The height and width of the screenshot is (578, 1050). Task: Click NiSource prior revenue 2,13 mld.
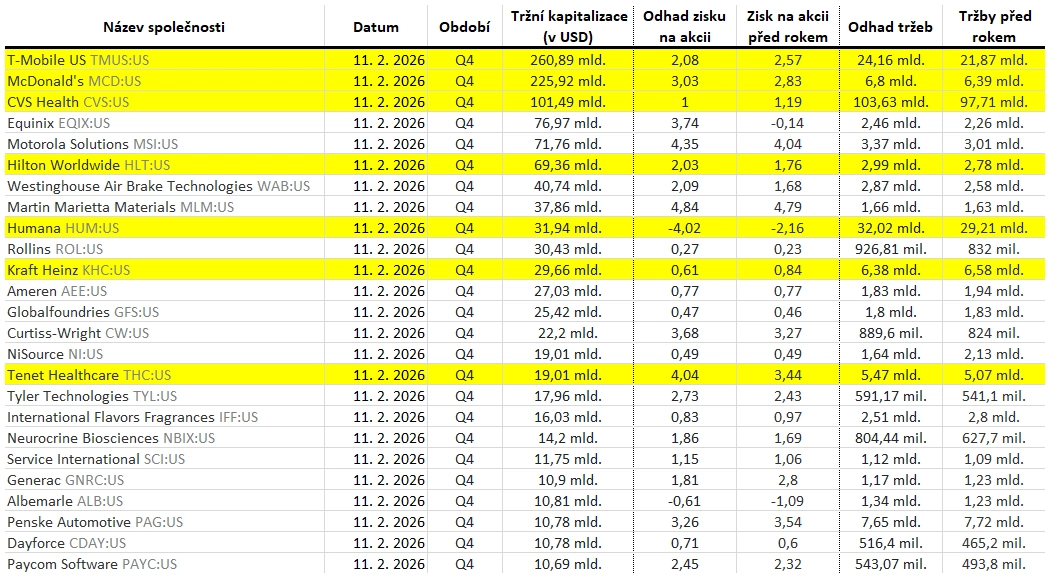tap(994, 354)
